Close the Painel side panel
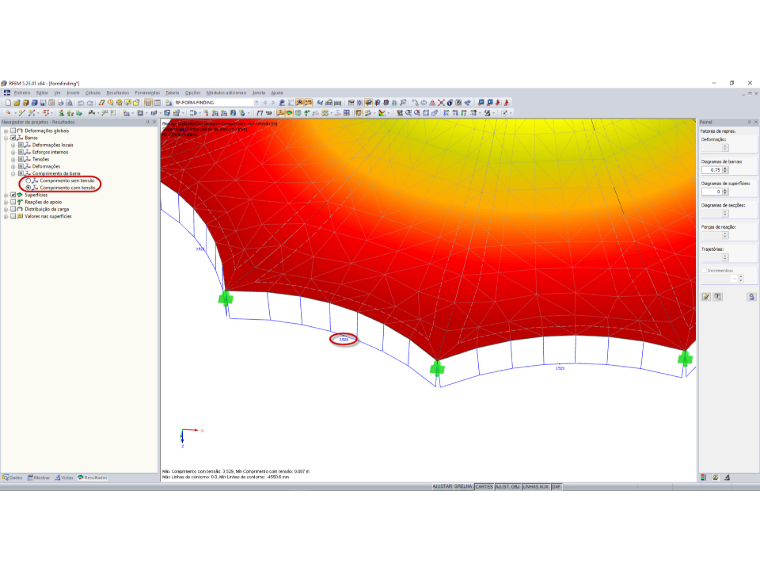760x570 pixels. pyautogui.click(x=756, y=122)
